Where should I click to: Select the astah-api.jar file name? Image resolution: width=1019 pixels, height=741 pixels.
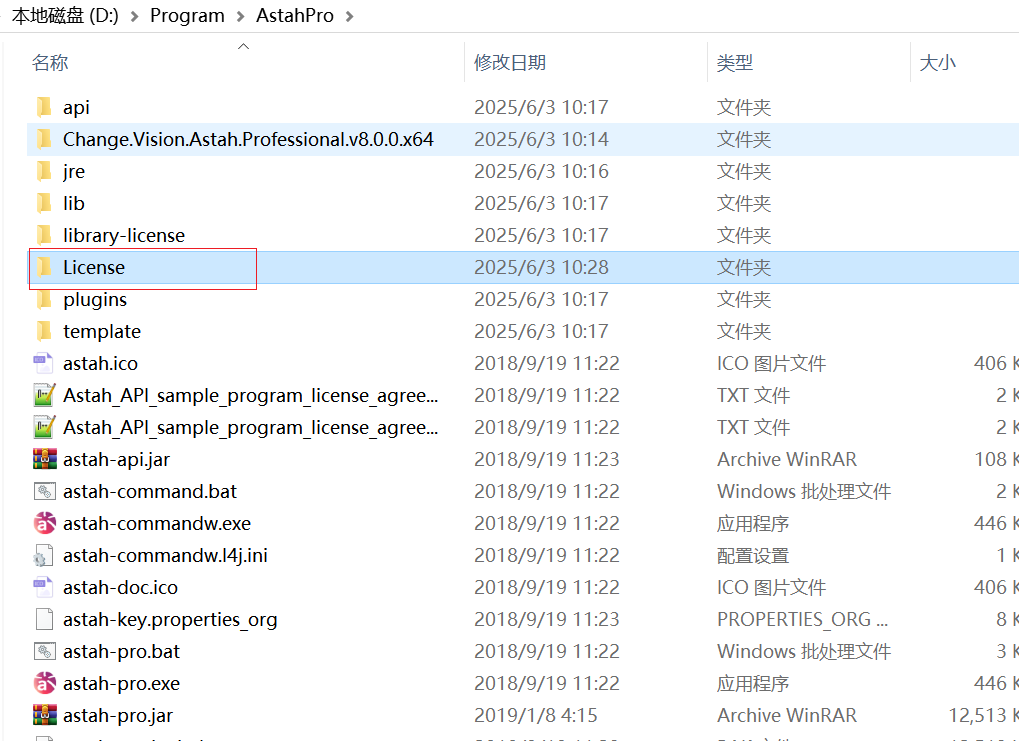click(116, 460)
